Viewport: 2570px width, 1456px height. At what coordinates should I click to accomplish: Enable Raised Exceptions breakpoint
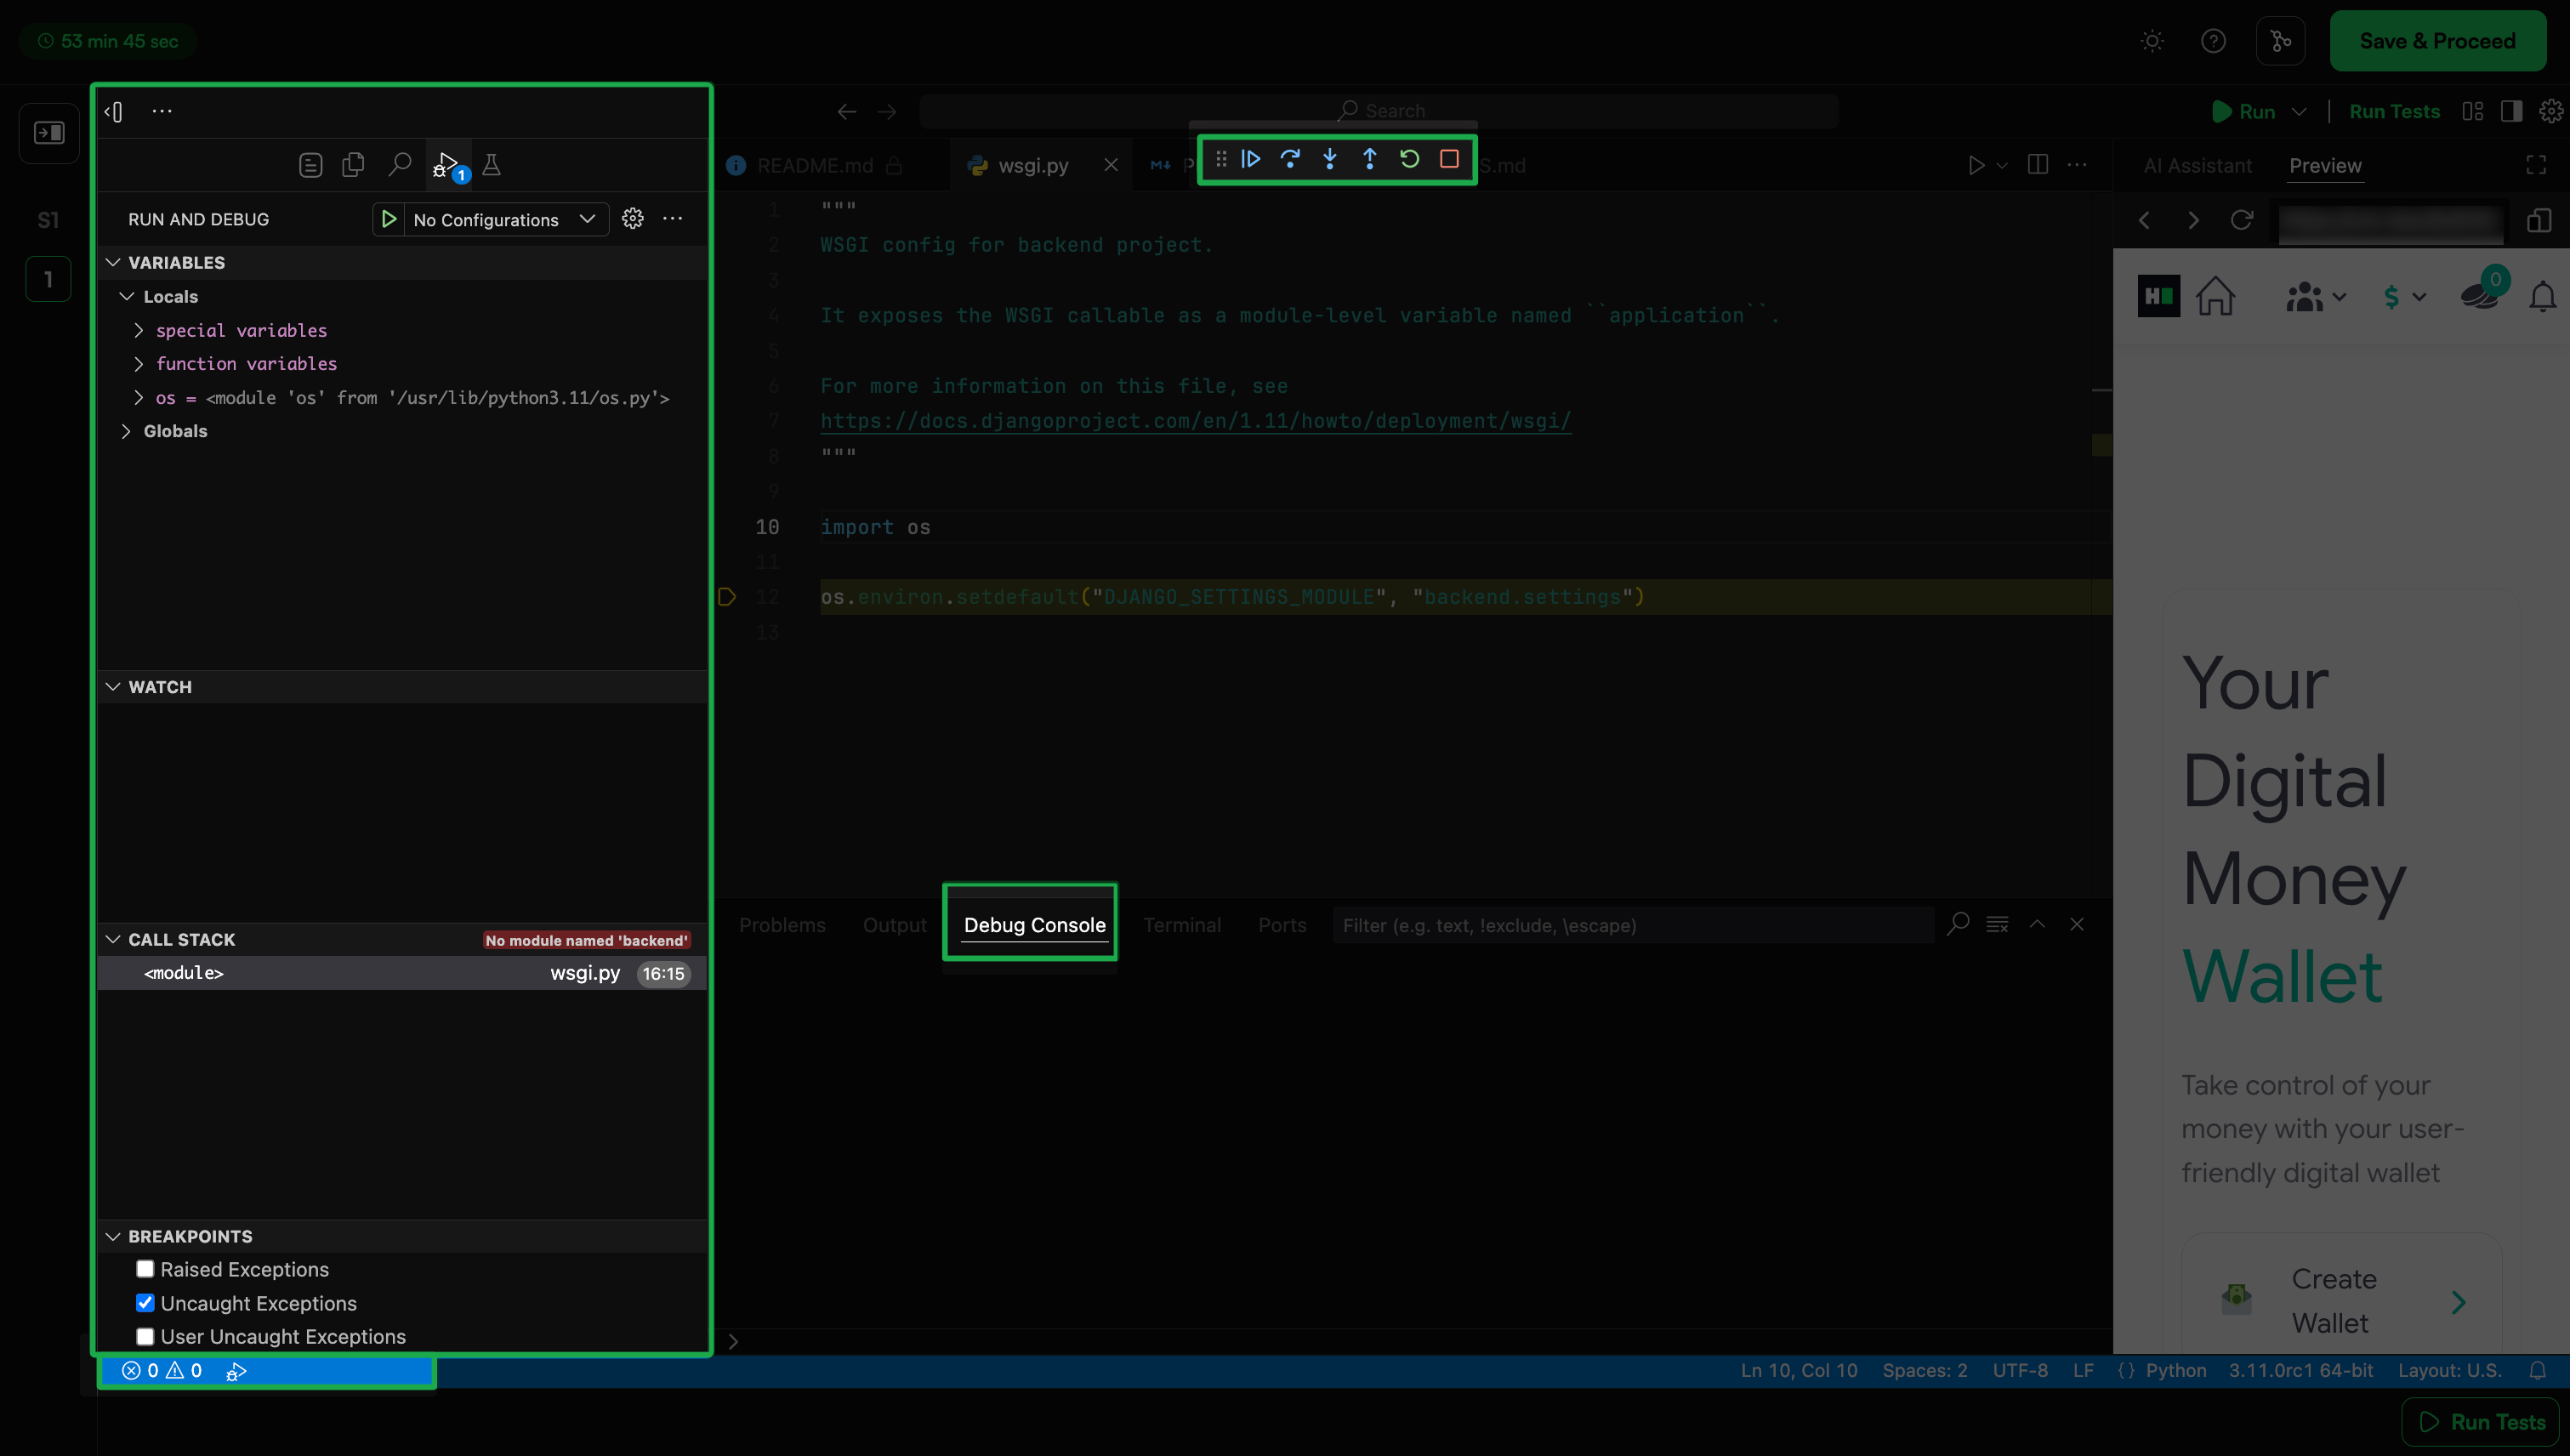pos(146,1269)
